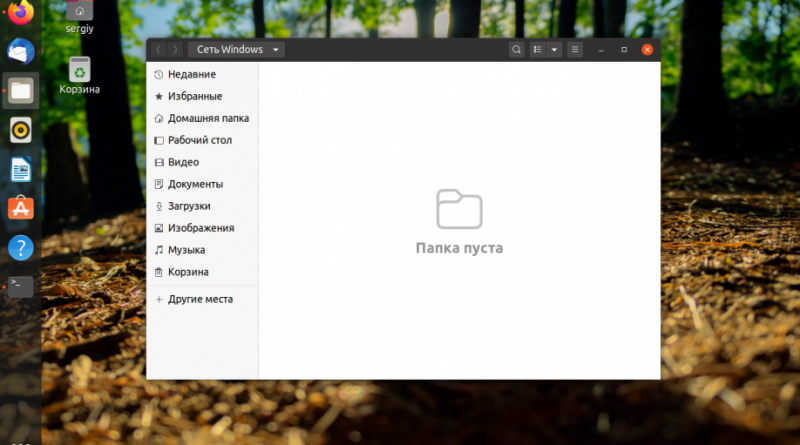Toggle list view in the file manager
This screenshot has height=445, width=800.
tap(537, 49)
